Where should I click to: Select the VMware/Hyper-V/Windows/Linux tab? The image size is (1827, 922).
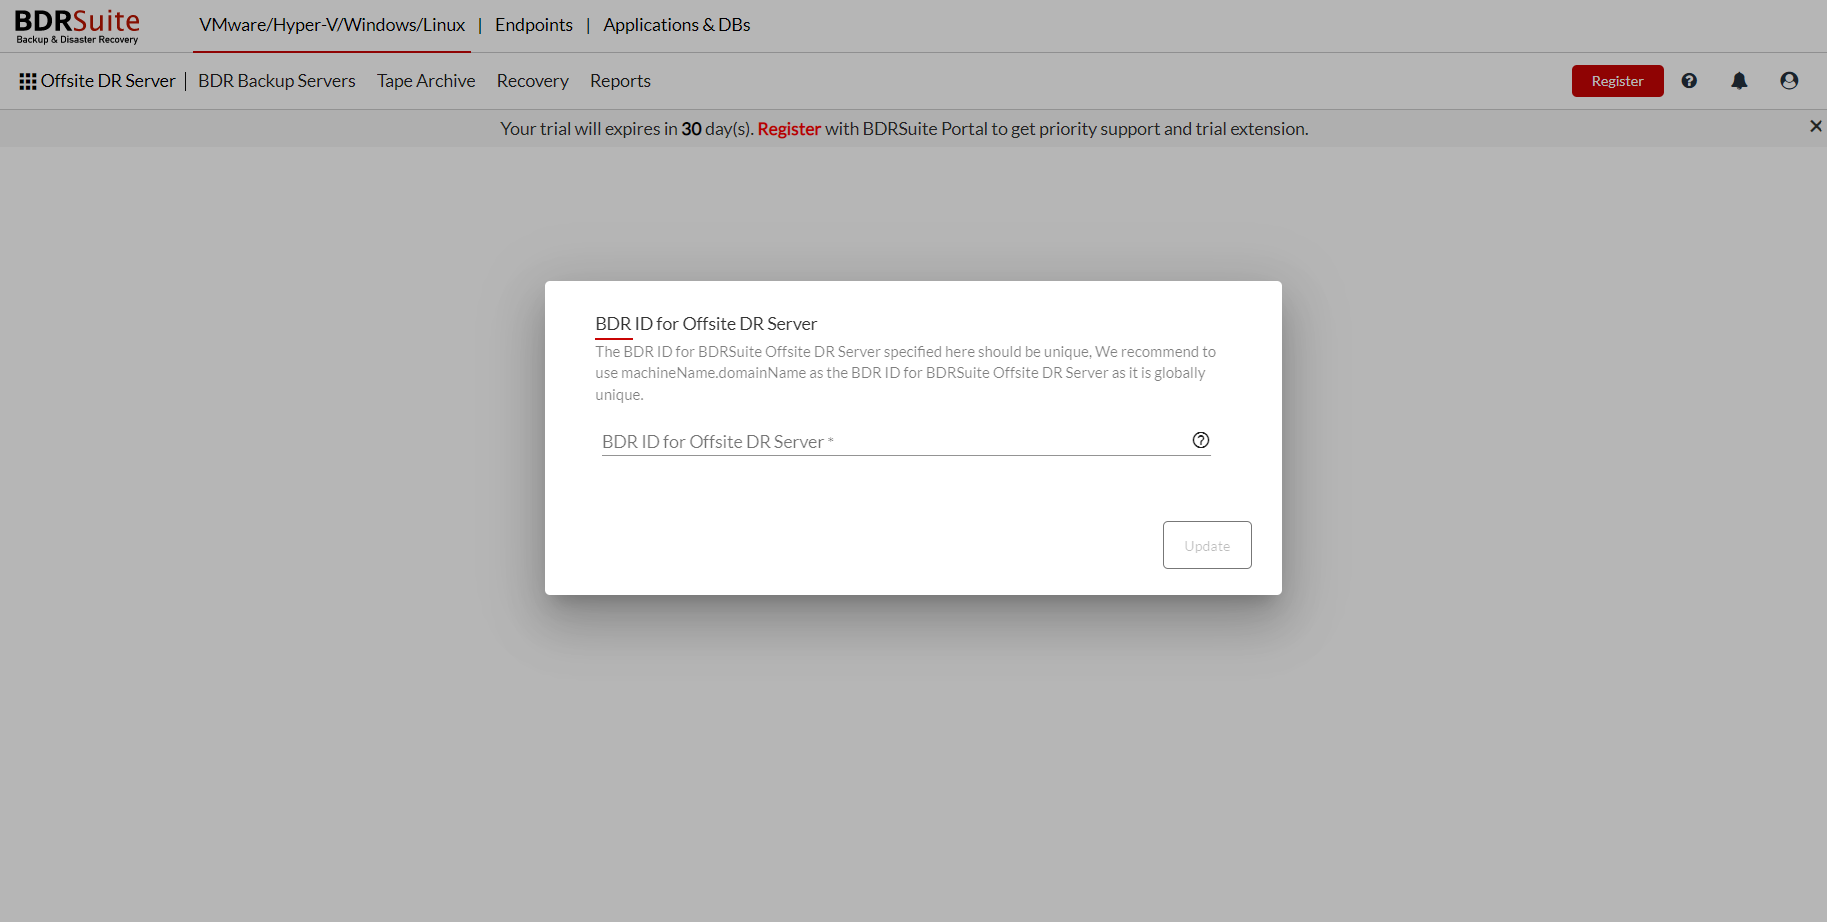click(332, 25)
